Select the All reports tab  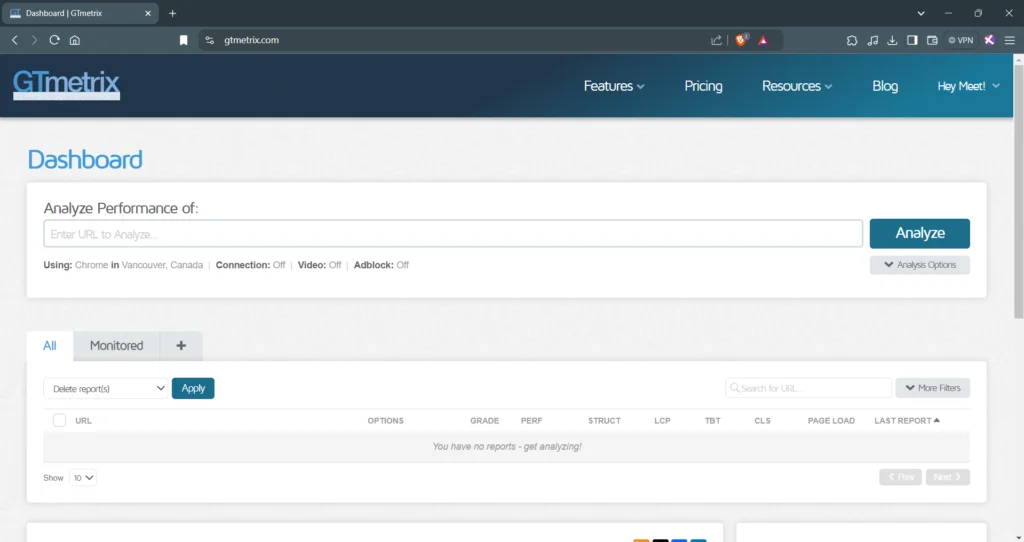(x=50, y=346)
